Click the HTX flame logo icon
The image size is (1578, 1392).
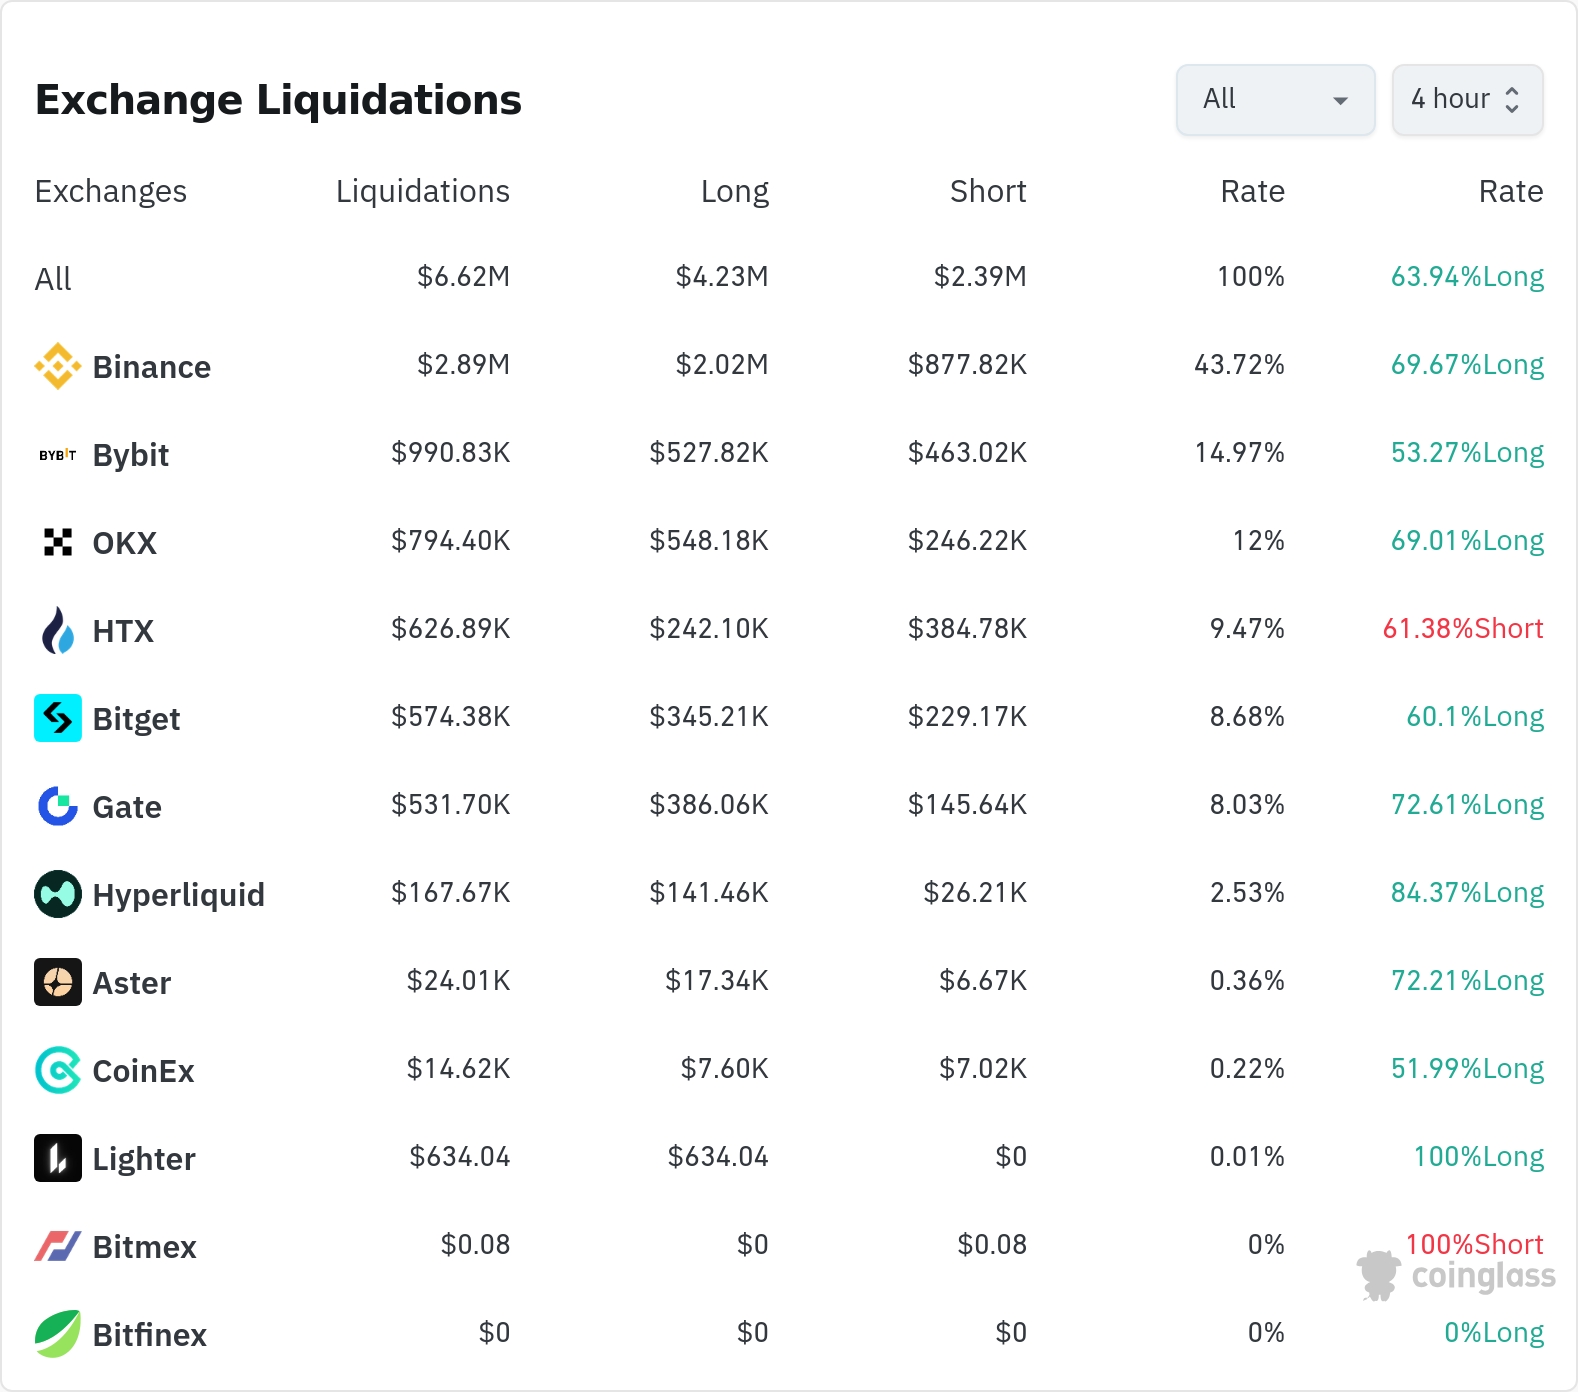point(58,630)
